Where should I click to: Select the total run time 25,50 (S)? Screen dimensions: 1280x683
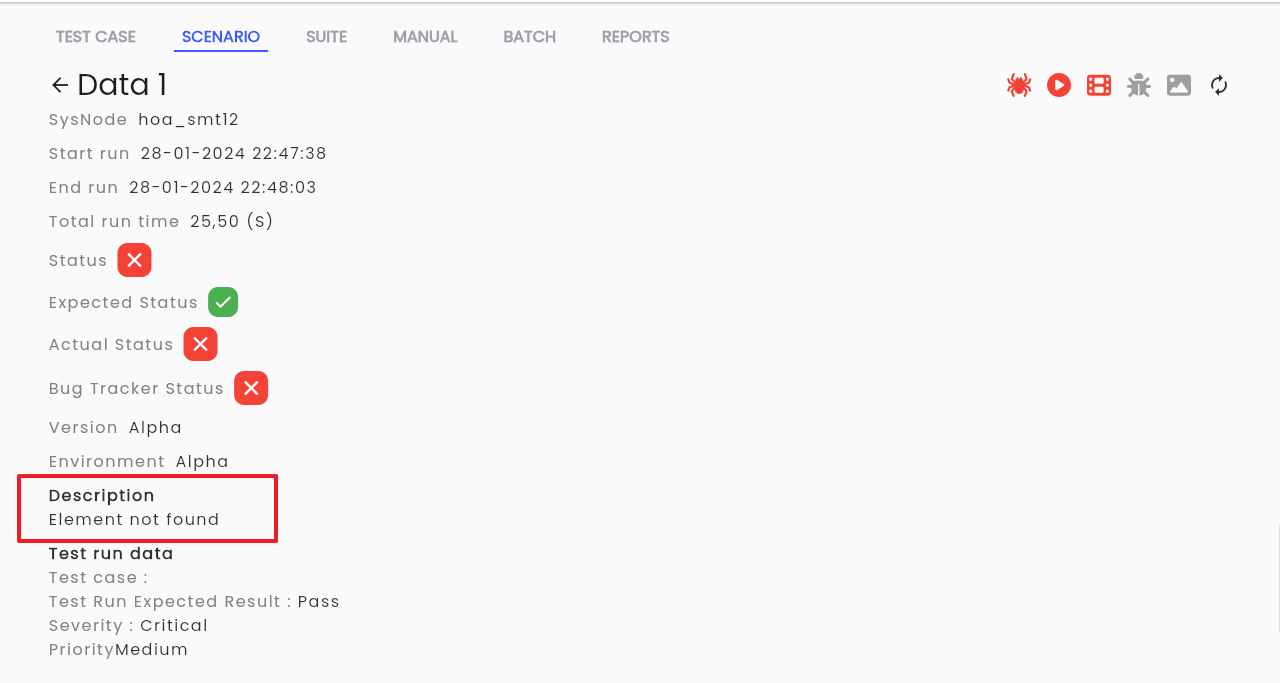click(x=232, y=222)
